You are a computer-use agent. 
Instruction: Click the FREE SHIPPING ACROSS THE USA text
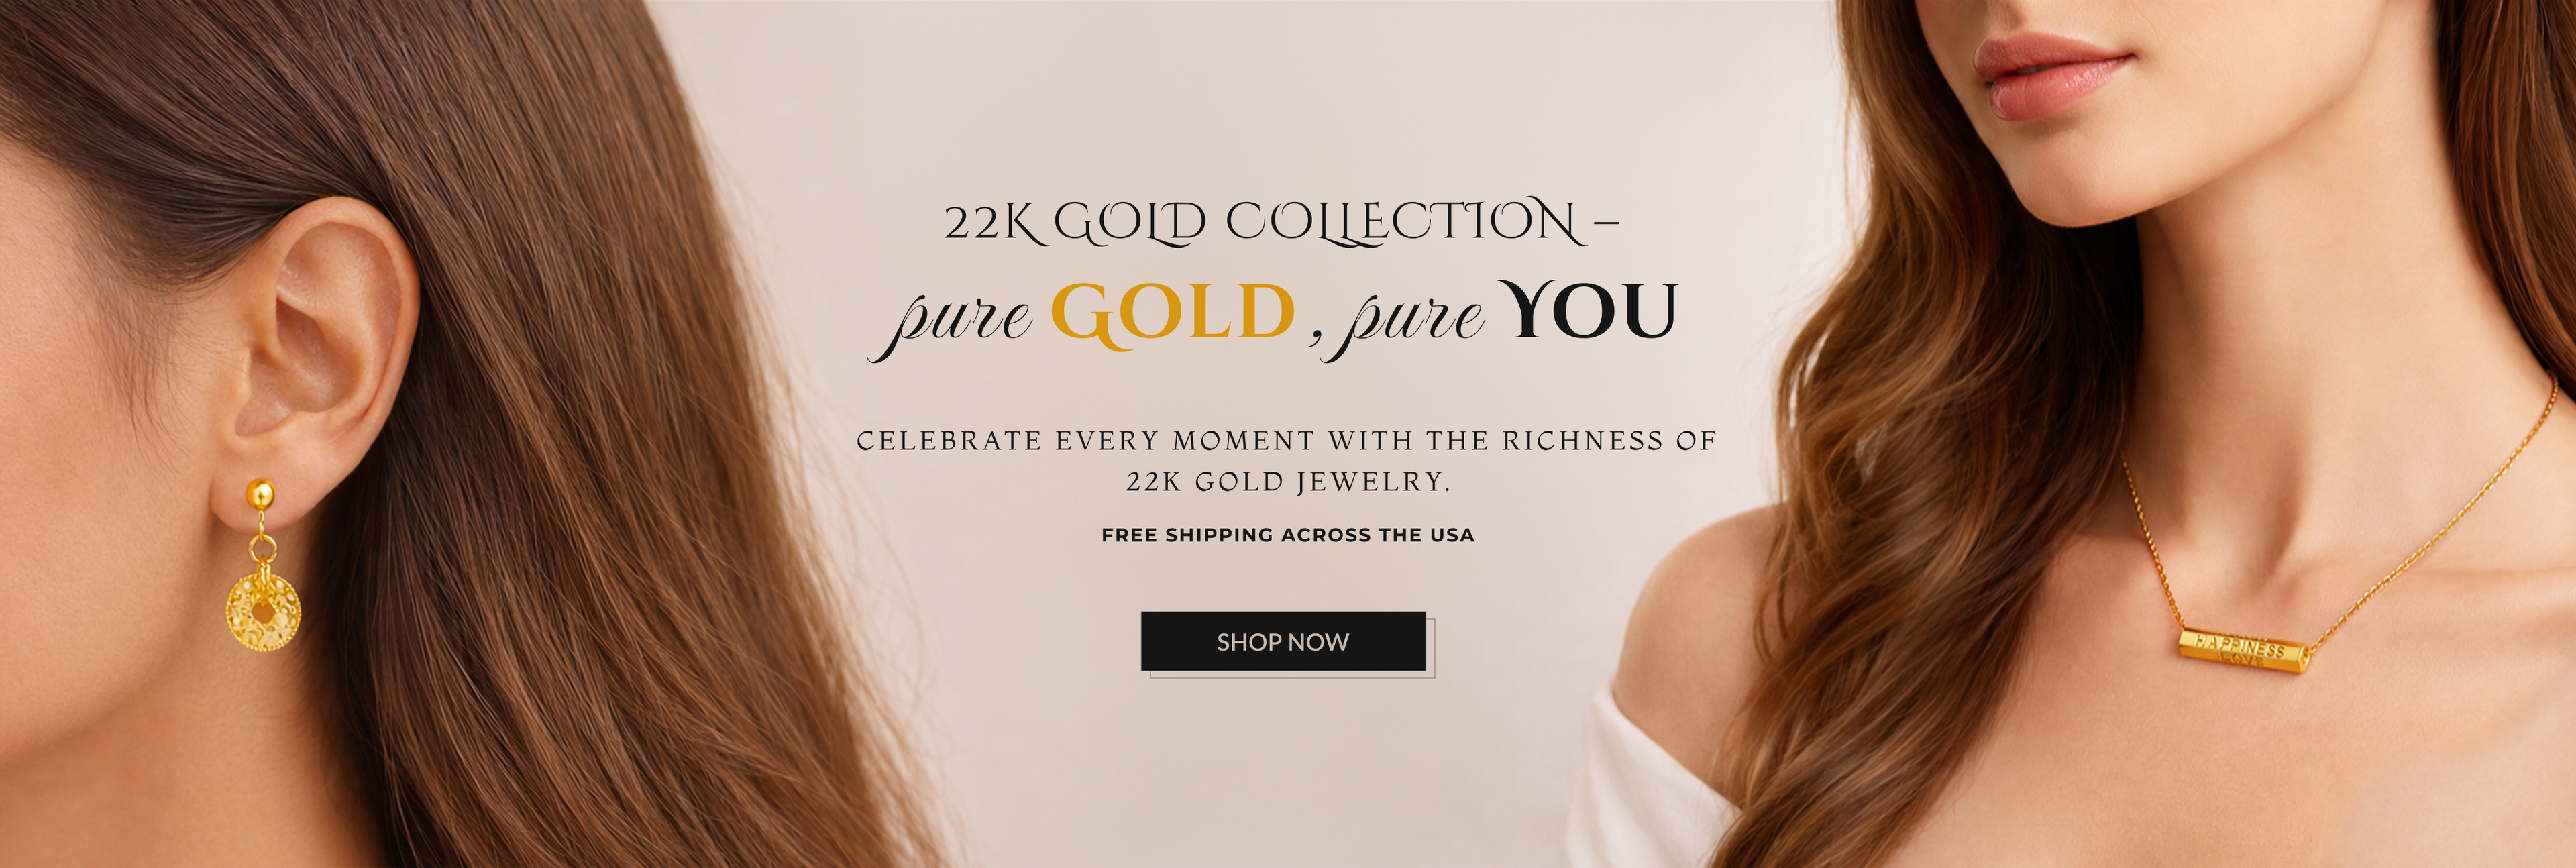pos(1288,535)
